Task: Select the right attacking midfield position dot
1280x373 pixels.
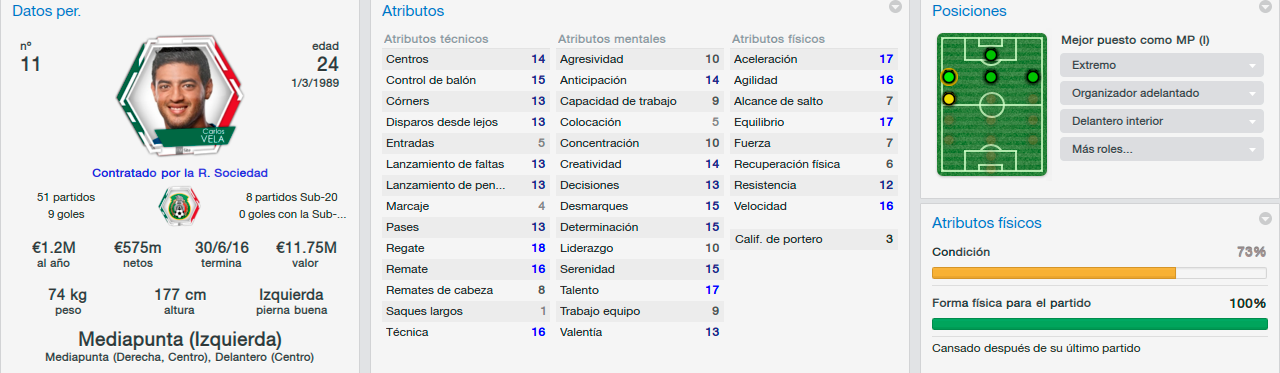Action: tap(1033, 77)
